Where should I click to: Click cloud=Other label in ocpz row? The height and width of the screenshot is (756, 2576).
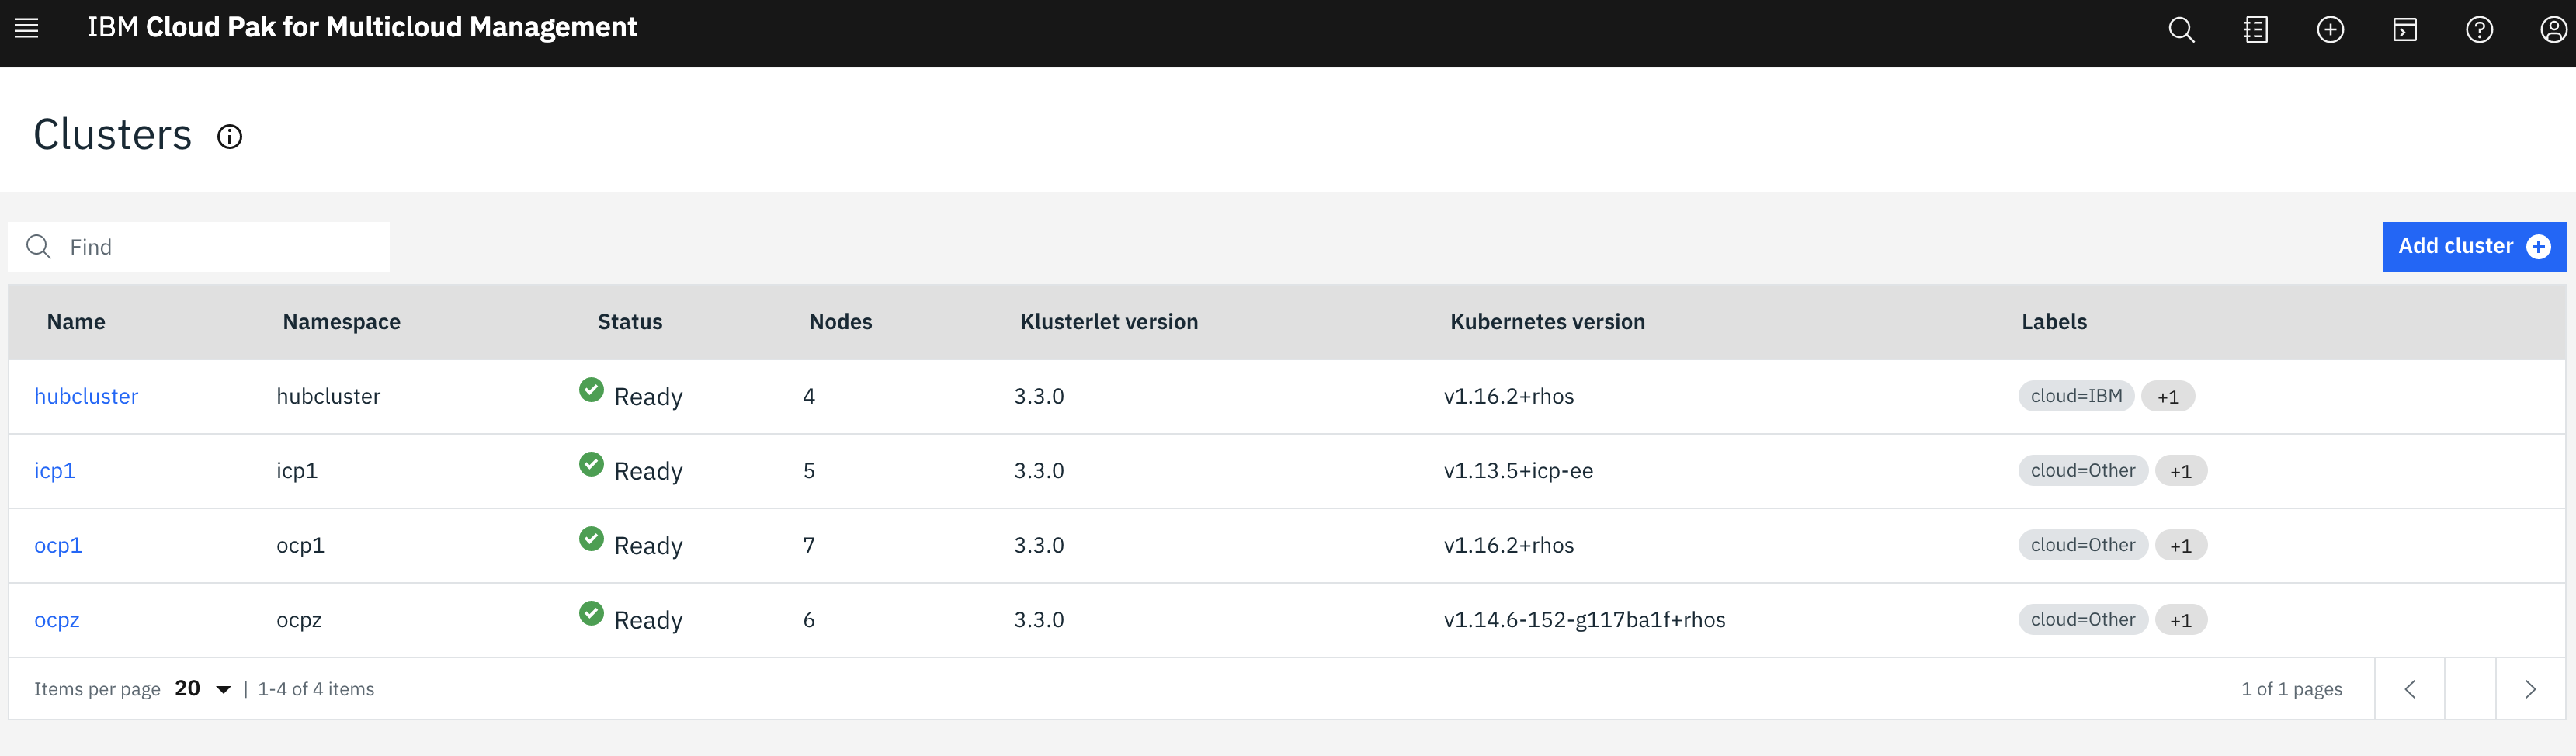coord(2083,620)
